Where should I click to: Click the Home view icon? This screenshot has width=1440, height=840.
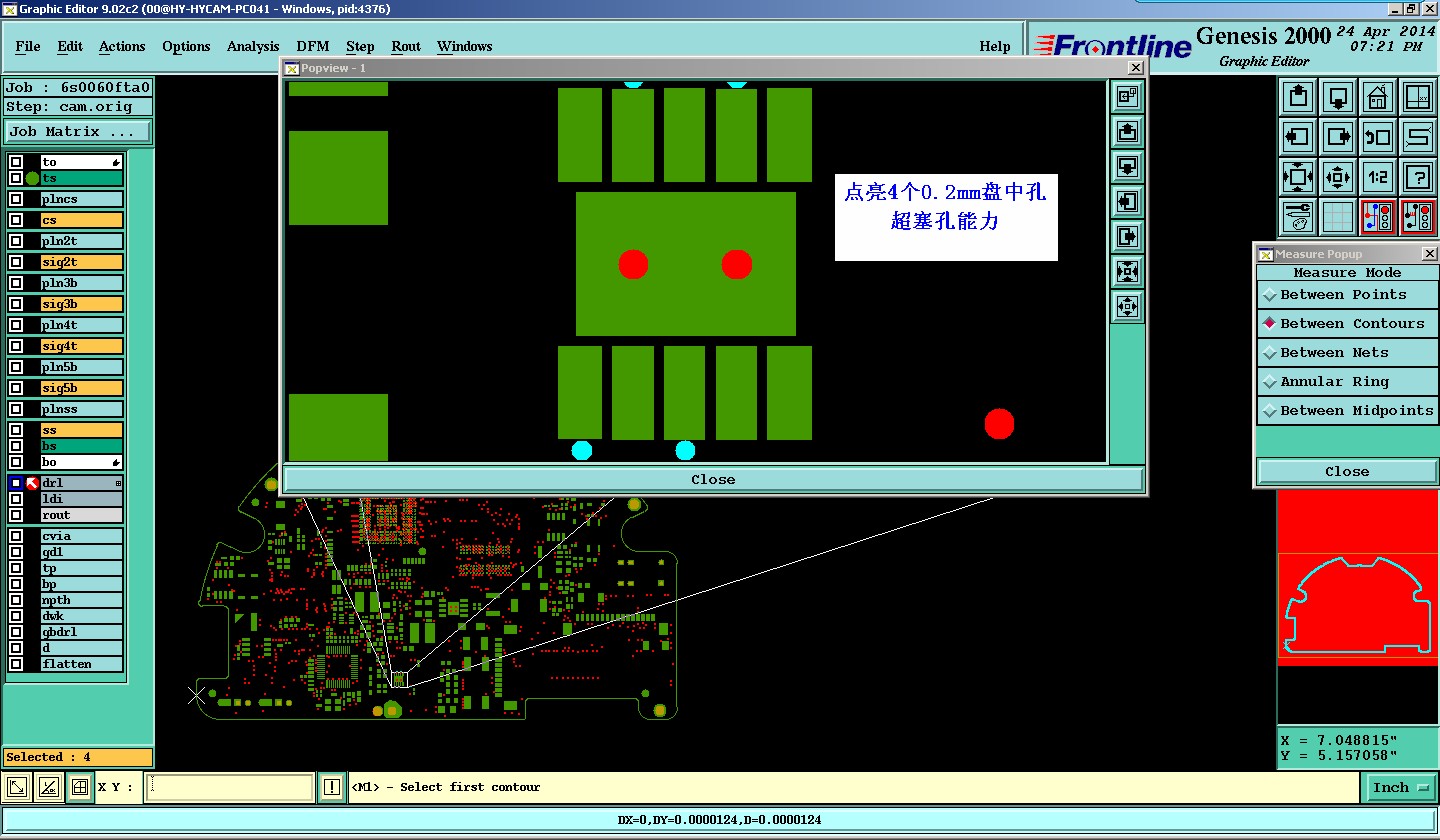click(x=1378, y=97)
